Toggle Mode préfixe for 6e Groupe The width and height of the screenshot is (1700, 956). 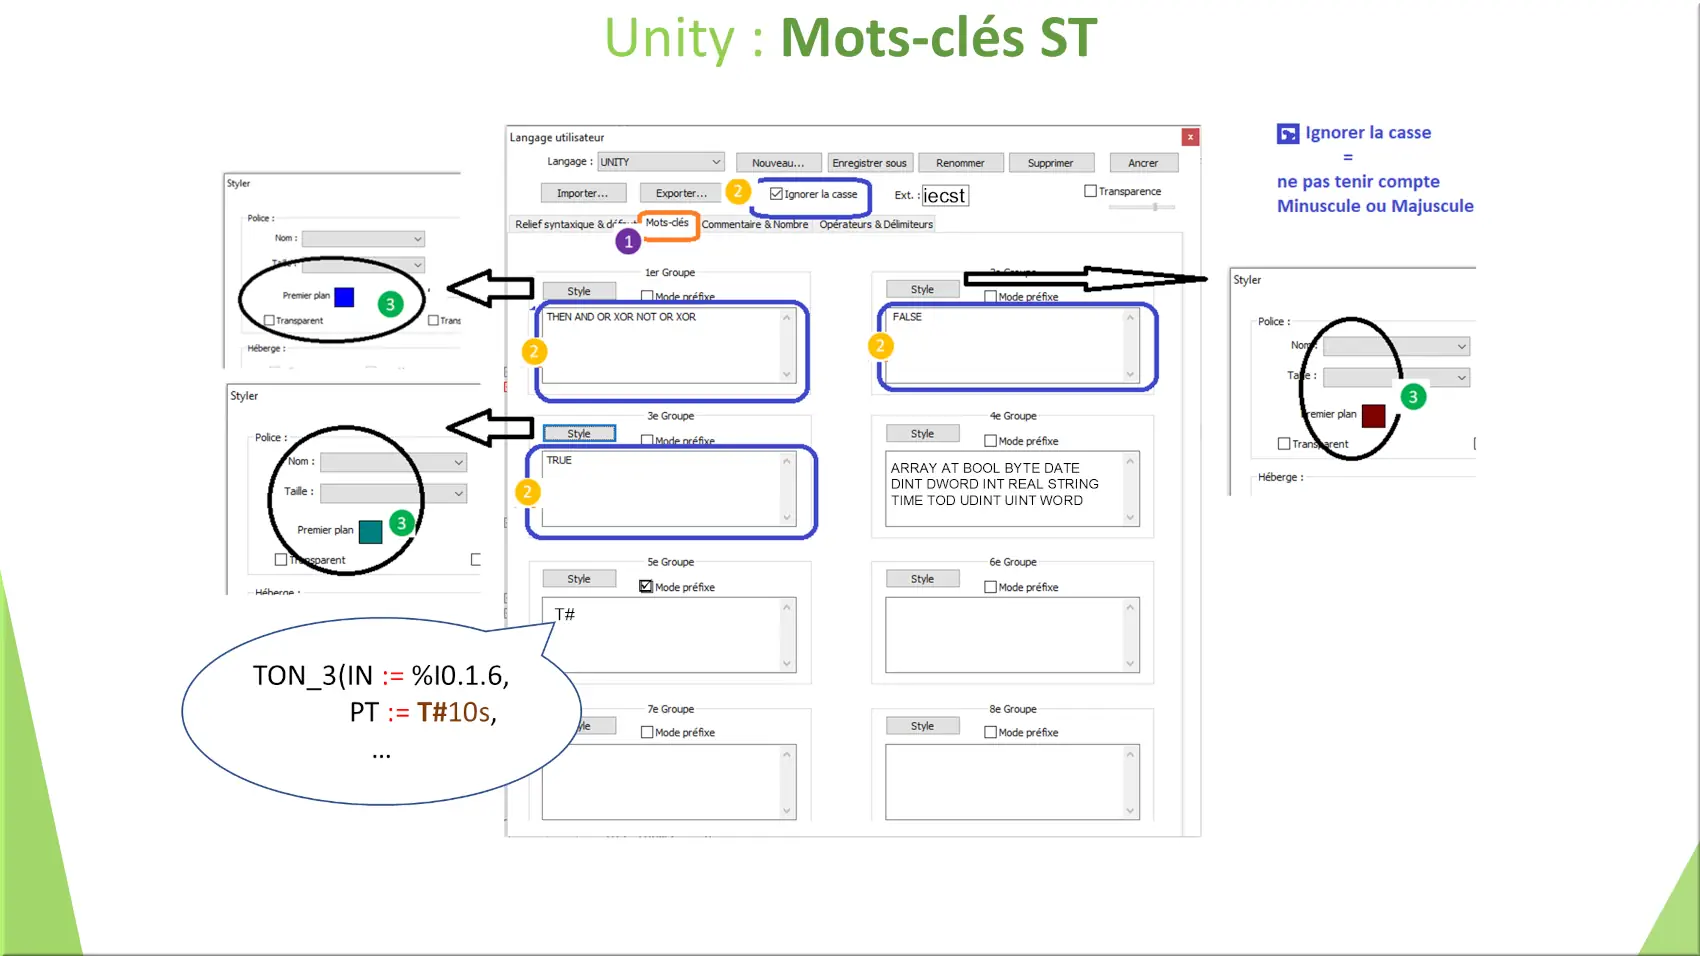click(990, 587)
